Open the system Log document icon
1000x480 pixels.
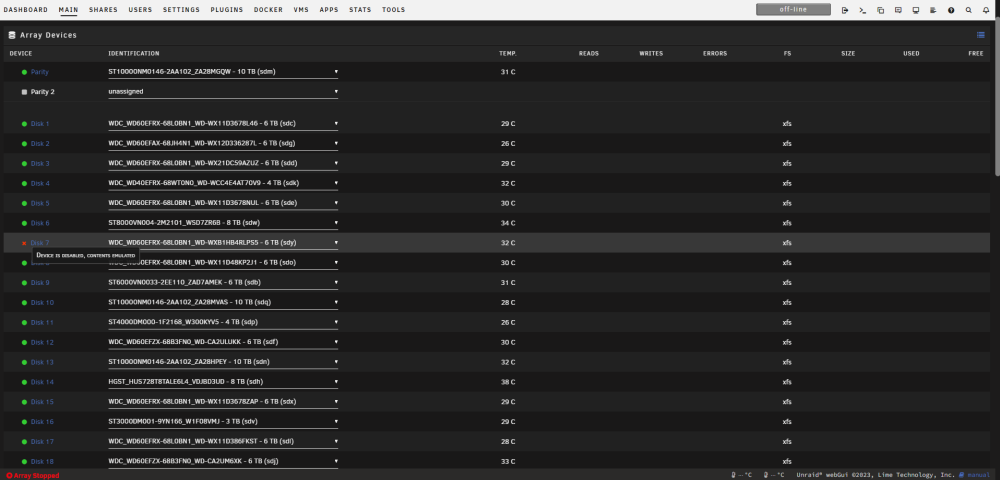coord(933,10)
